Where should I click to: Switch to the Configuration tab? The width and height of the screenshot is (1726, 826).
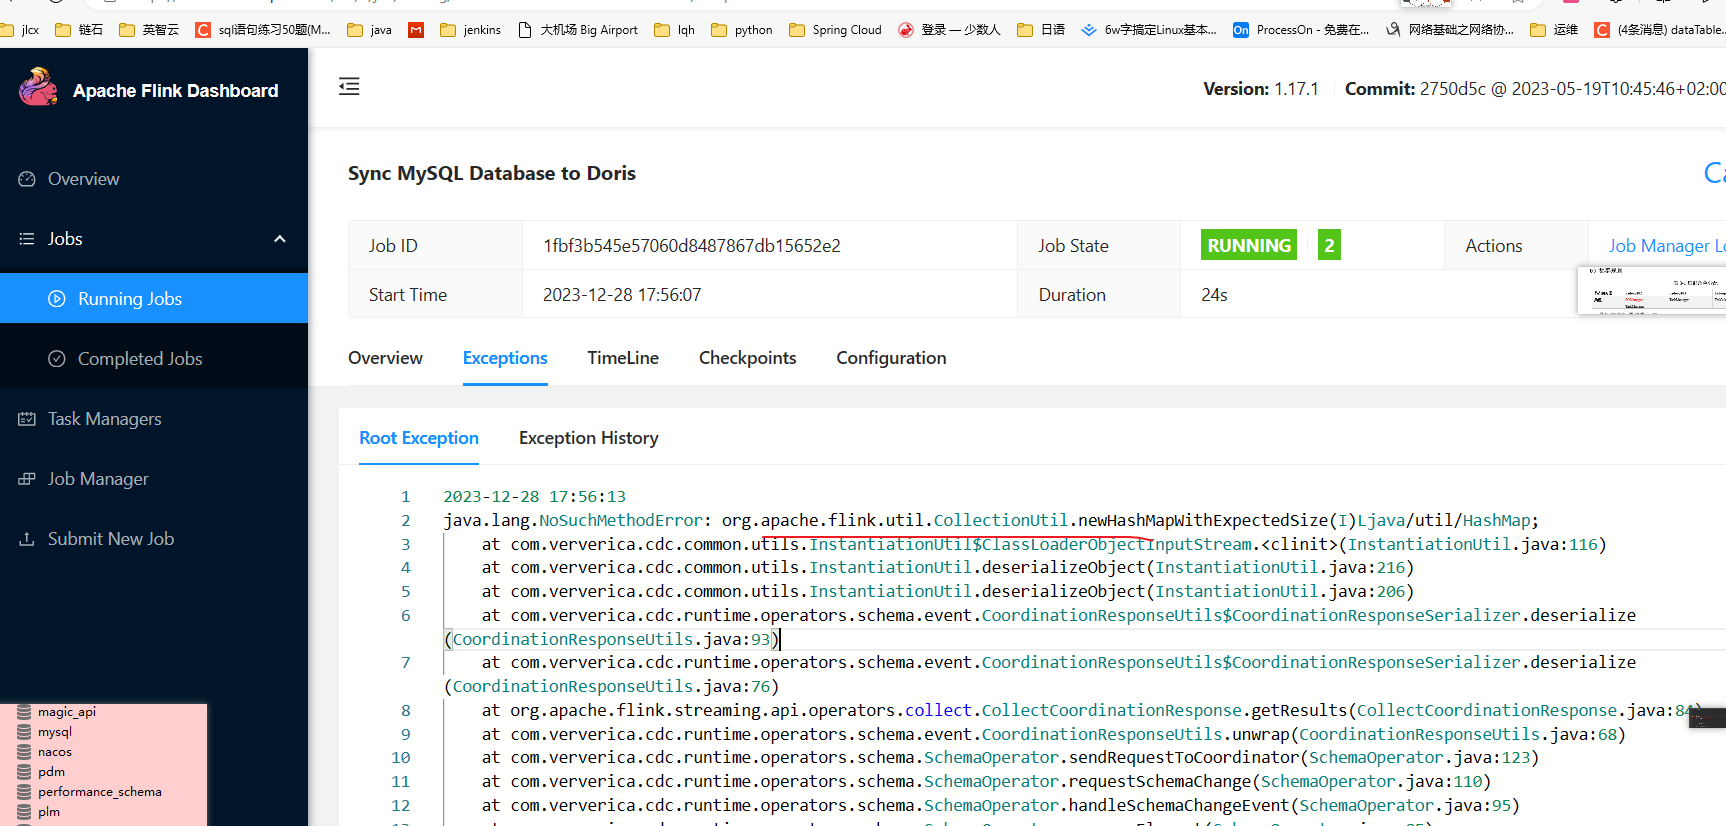[891, 358]
